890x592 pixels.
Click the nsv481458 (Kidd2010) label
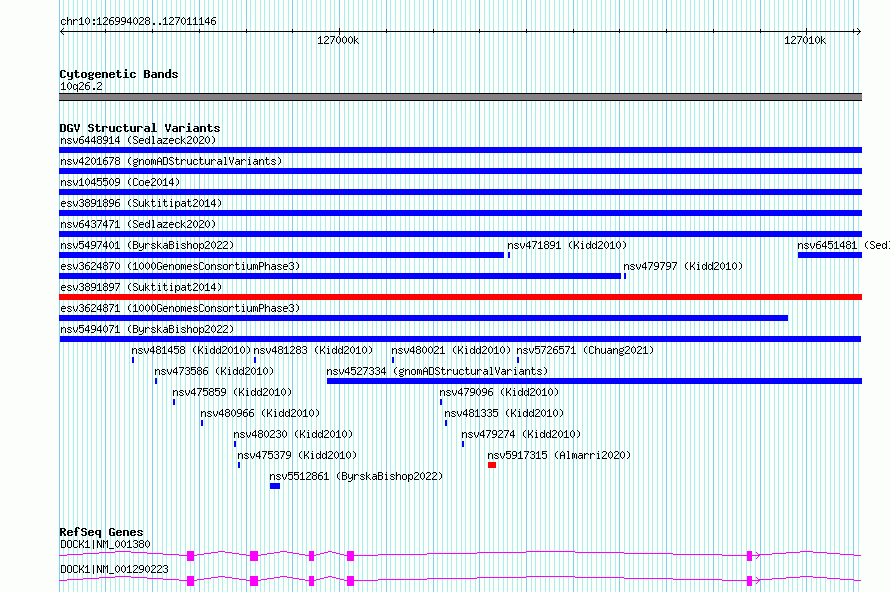tap(191, 350)
